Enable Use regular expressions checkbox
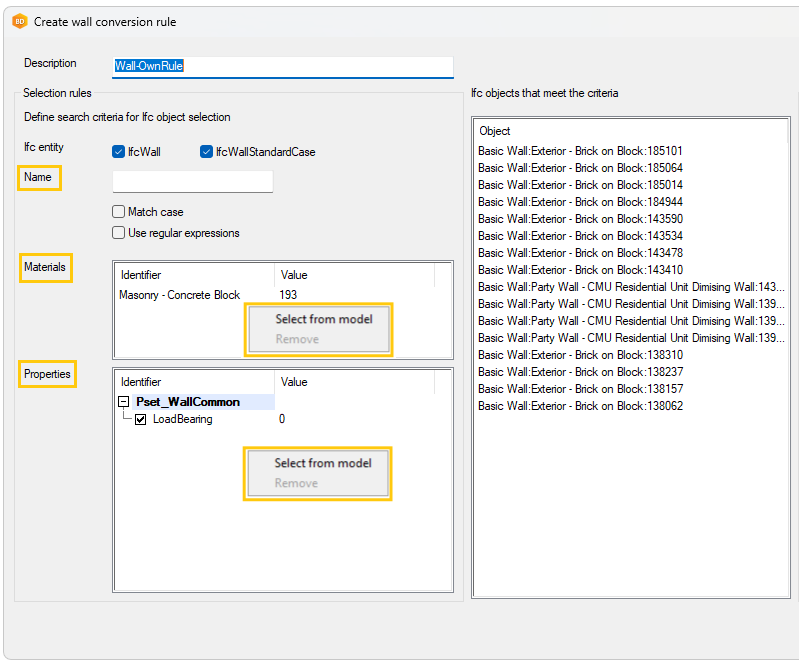799x669 pixels. coord(119,233)
